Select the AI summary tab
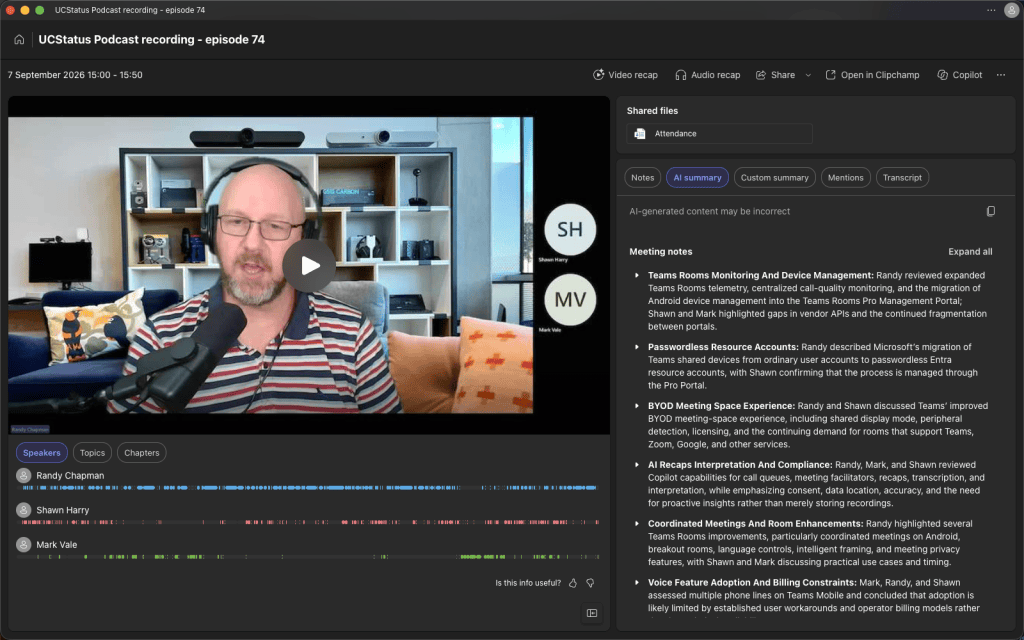The image size is (1024, 640). coord(697,178)
